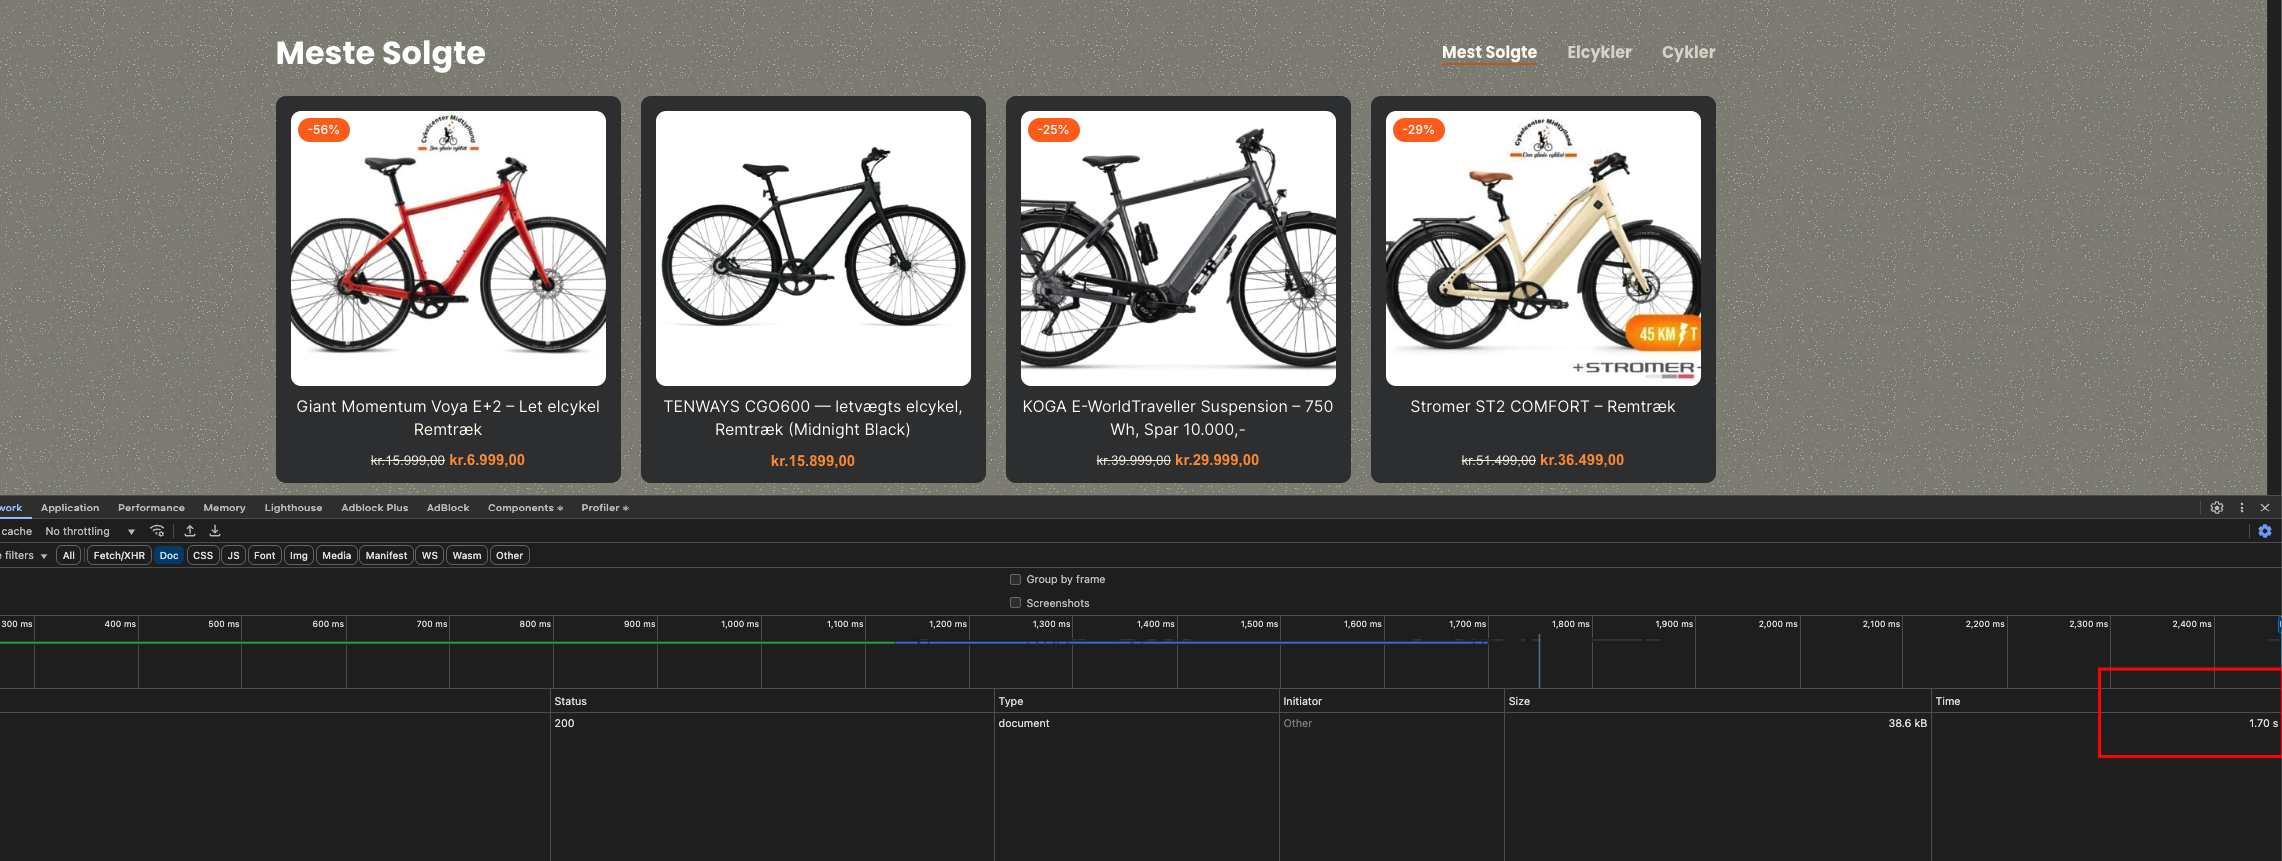Sort by the Type column header

point(1137,701)
